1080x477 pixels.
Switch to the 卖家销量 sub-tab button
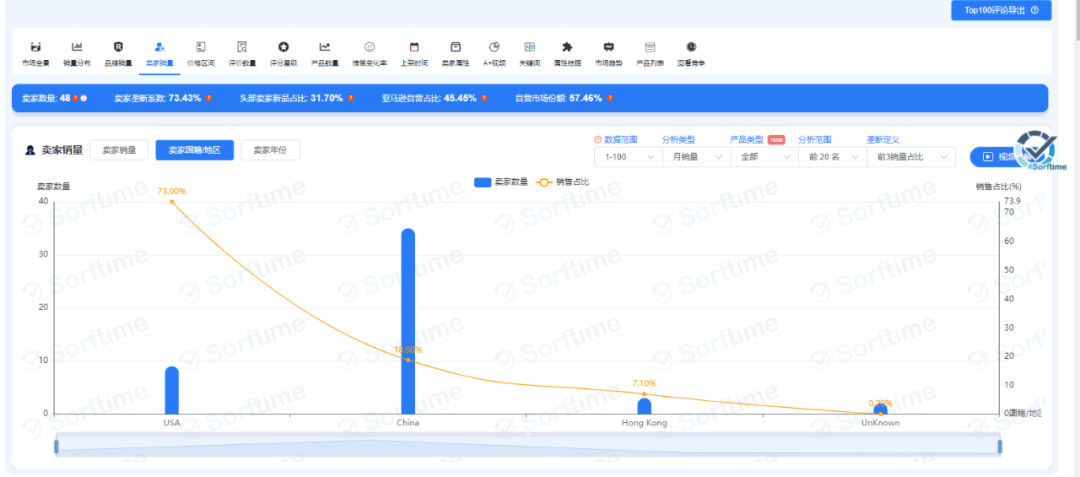tap(119, 150)
